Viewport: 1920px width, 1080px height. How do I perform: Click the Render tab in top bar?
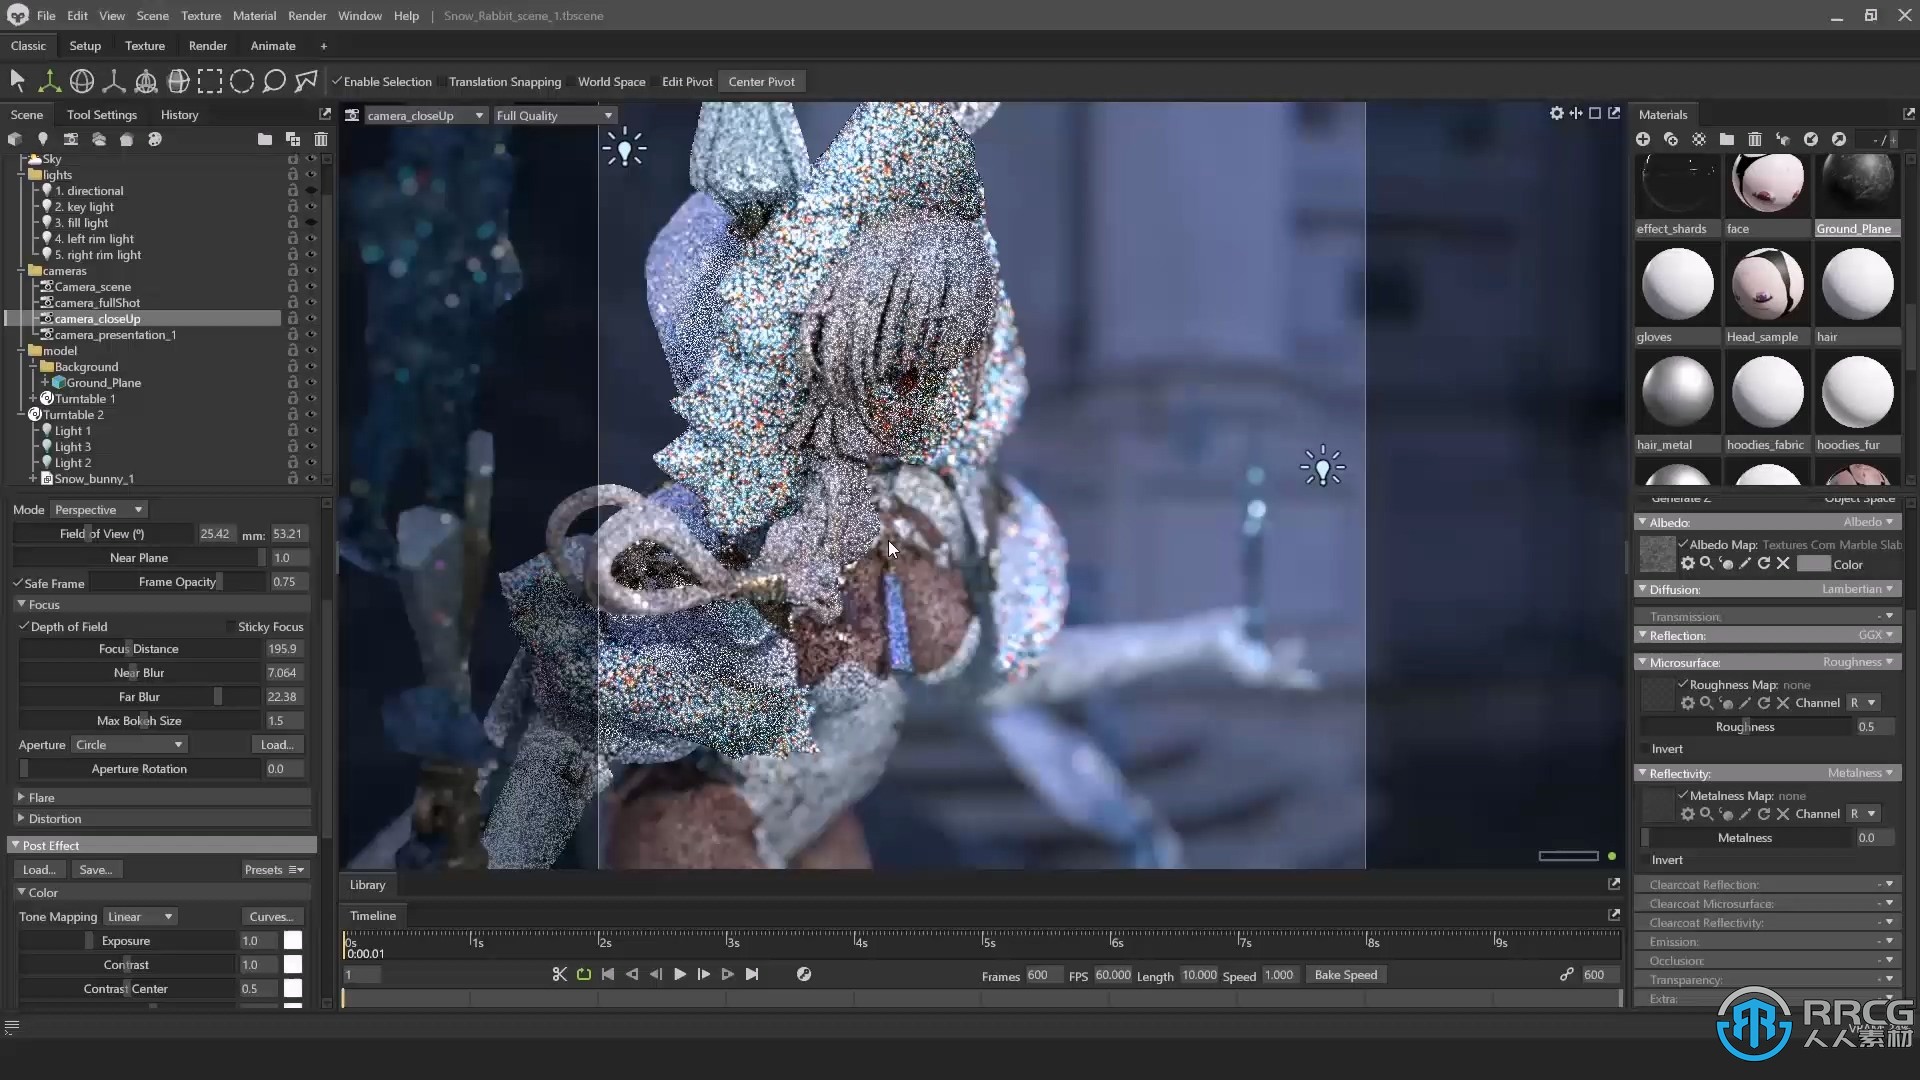207,45
